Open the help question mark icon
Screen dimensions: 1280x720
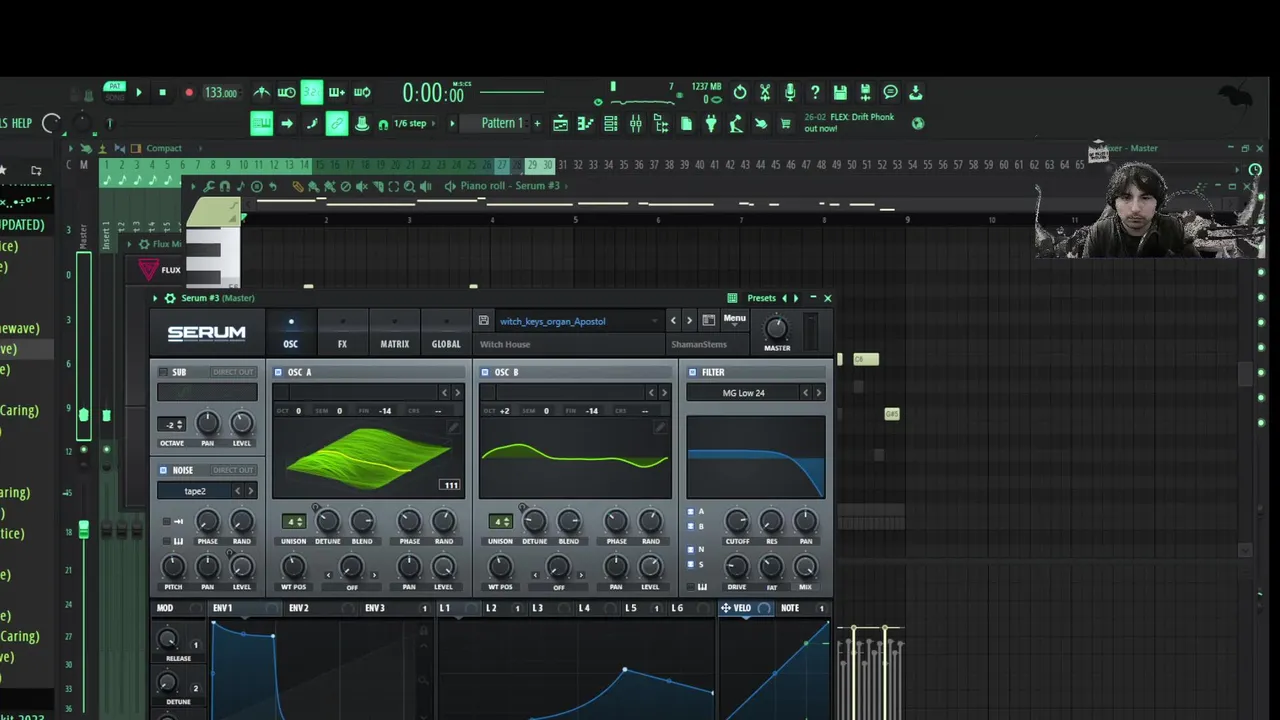point(815,92)
